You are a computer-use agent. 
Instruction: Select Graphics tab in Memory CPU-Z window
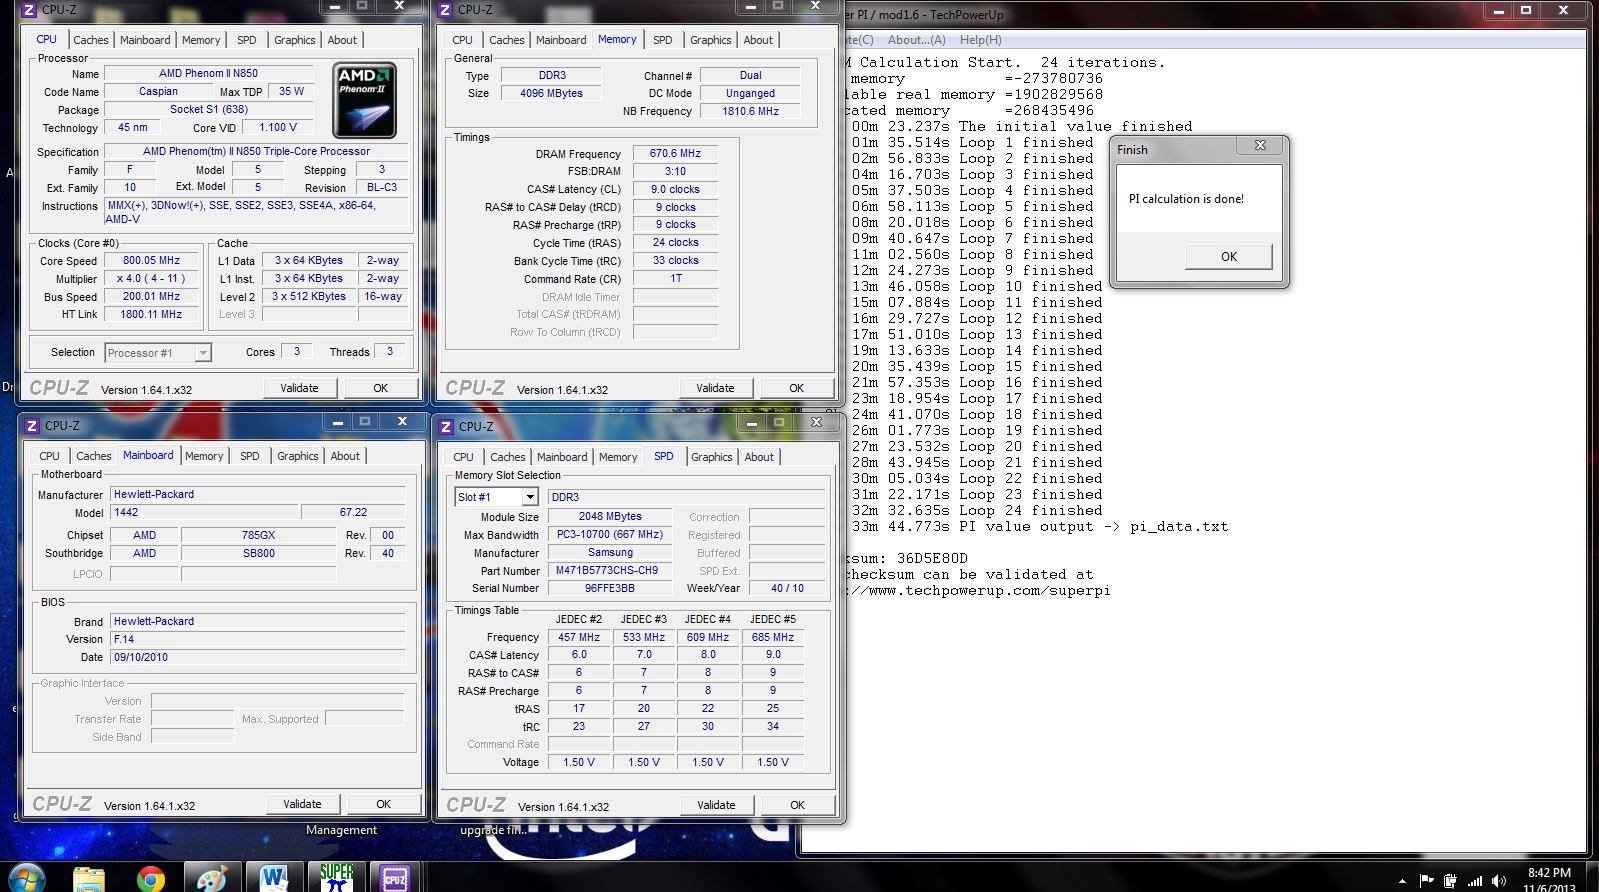coord(711,40)
